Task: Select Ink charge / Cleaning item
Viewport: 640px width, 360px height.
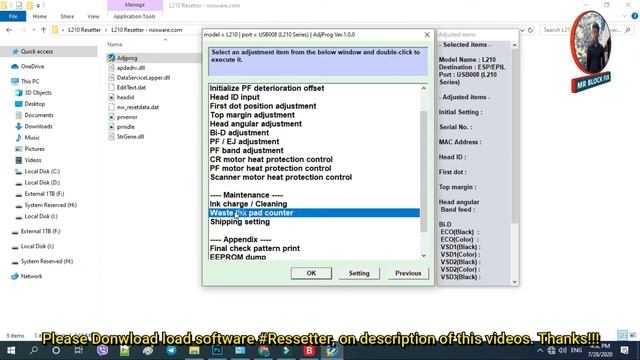Action: pos(248,204)
